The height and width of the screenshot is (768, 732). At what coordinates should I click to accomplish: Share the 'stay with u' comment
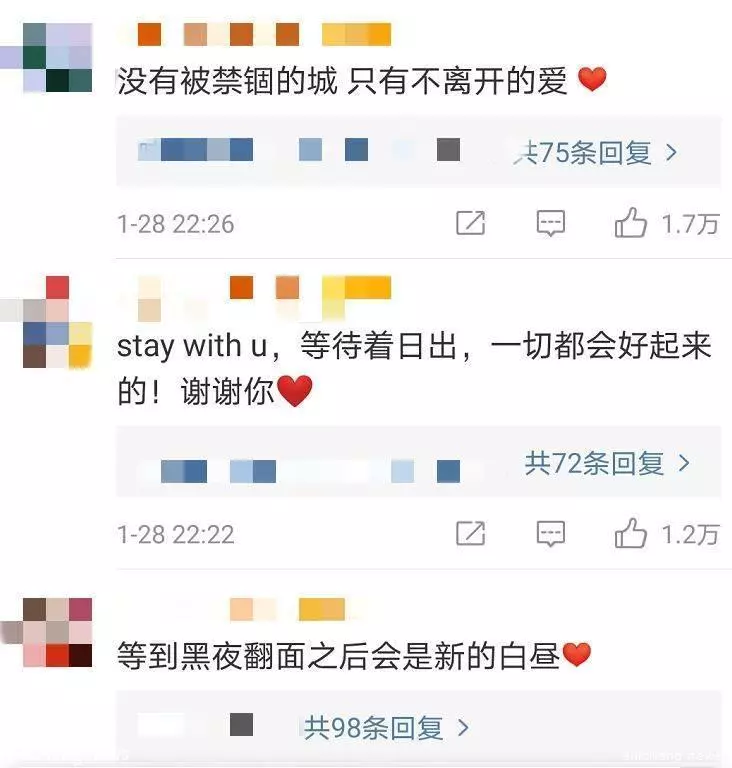470,533
